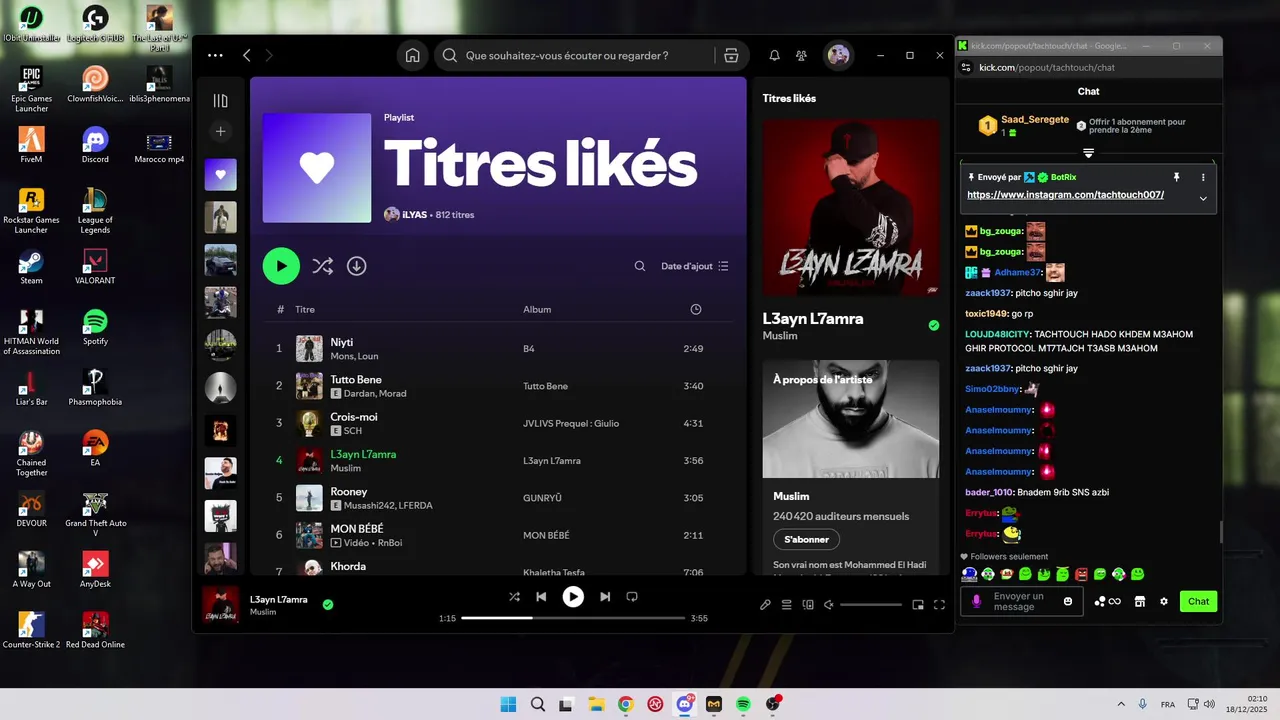1280x720 pixels.
Task: Search within the liked songs playlist
Action: 640,266
